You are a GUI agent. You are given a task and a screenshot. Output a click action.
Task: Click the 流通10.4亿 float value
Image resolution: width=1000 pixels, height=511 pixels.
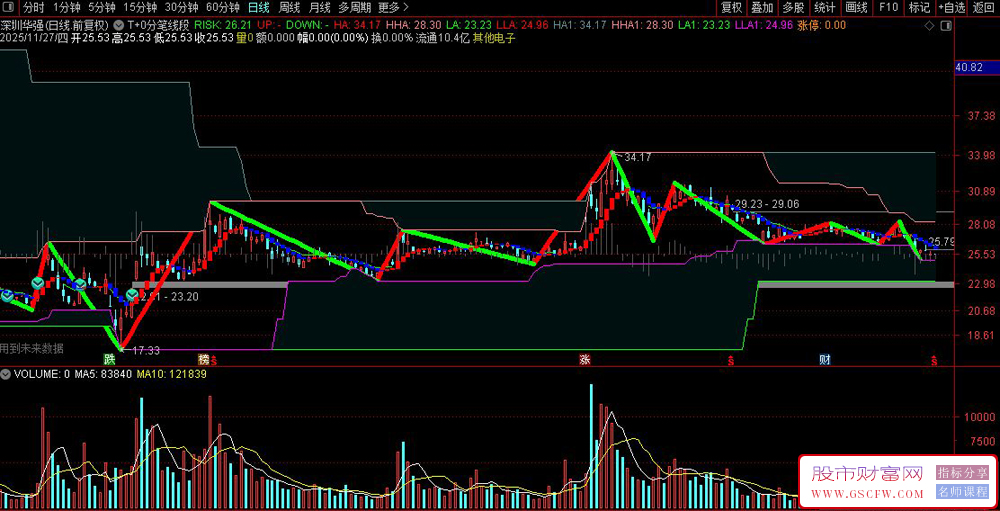tap(443, 38)
